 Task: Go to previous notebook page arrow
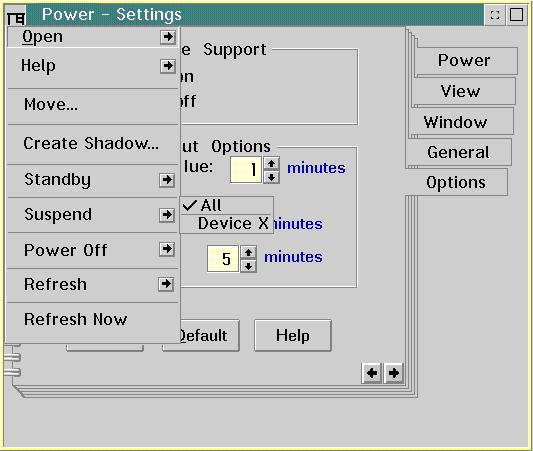(372, 373)
